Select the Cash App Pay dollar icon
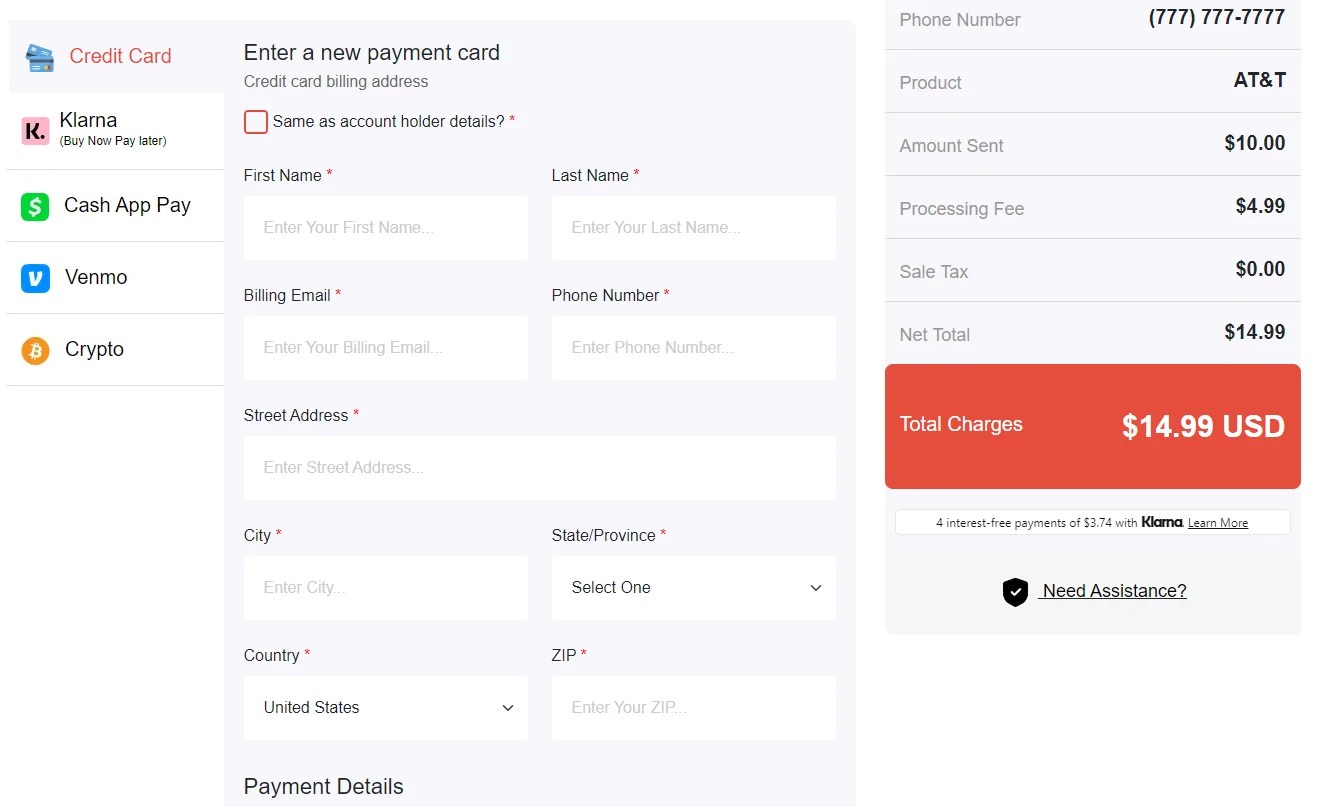This screenshot has height=807, width=1320. click(x=37, y=205)
